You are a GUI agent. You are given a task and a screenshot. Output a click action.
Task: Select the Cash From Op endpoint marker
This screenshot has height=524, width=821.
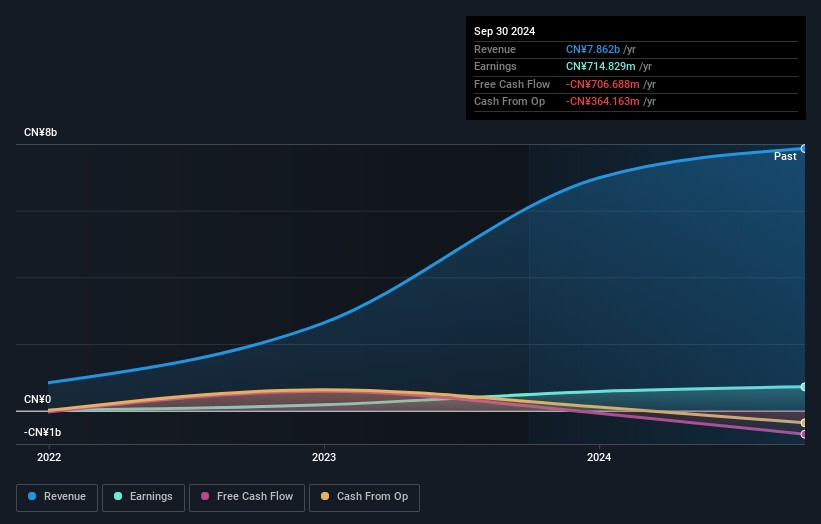pos(803,422)
